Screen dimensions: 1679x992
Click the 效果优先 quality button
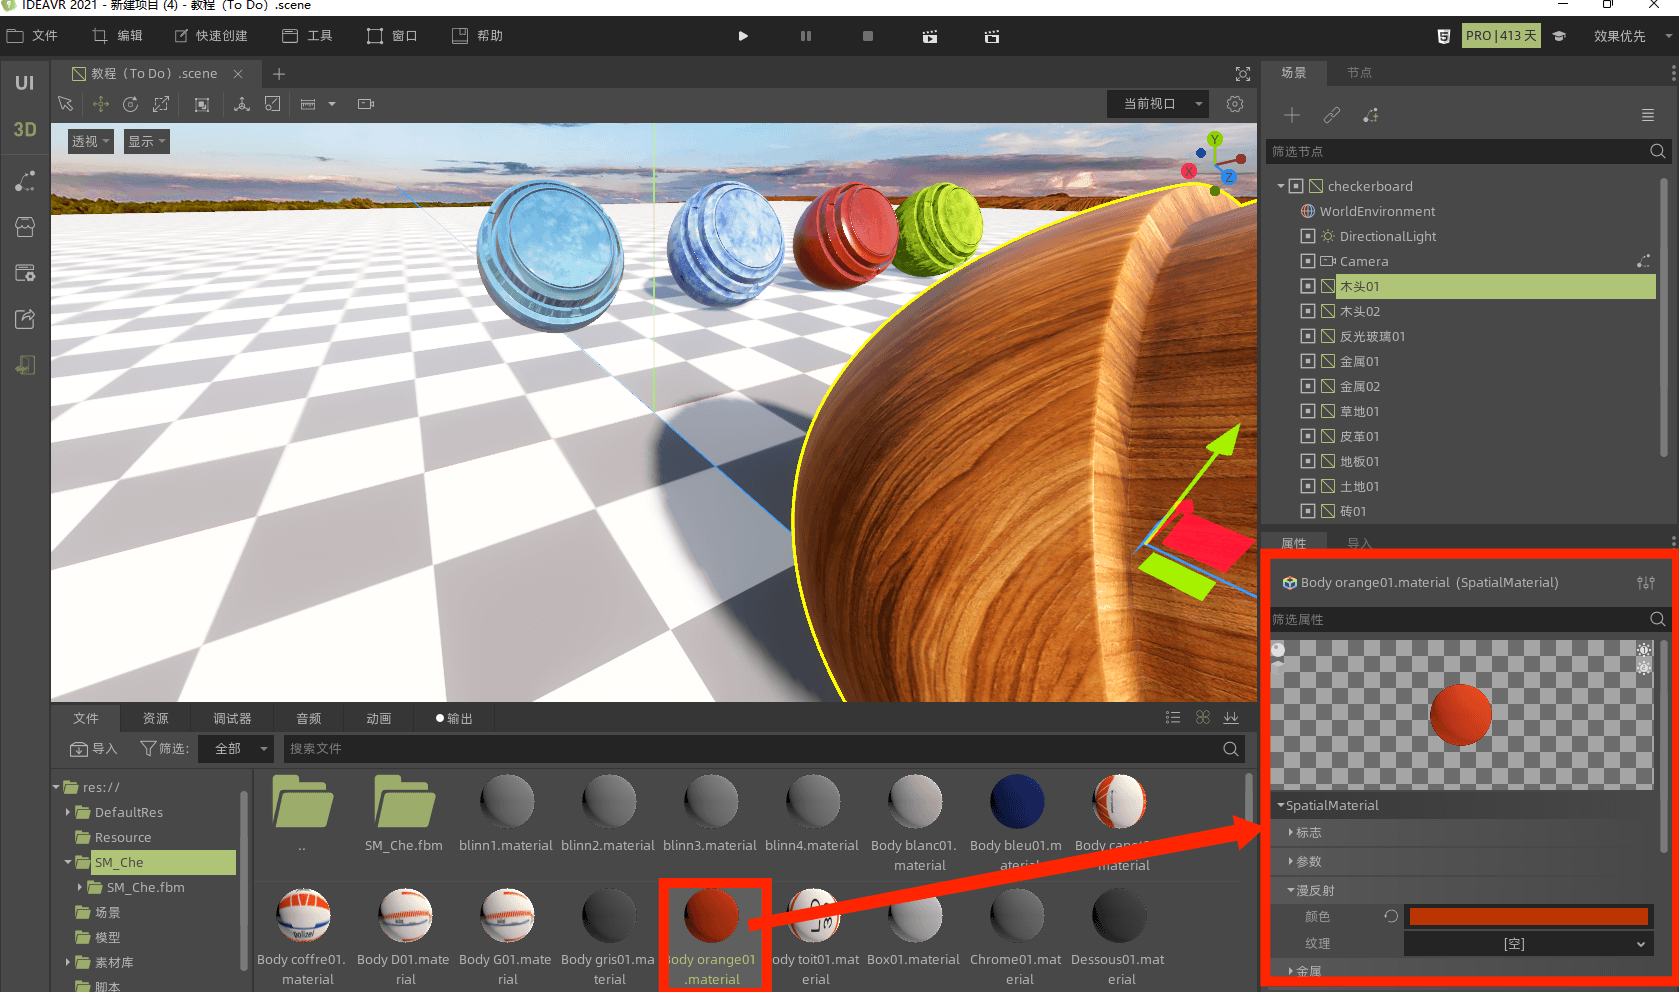click(1620, 36)
